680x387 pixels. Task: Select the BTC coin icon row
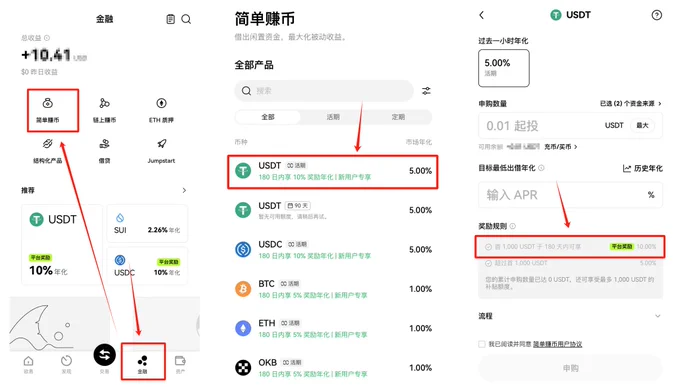(333, 289)
